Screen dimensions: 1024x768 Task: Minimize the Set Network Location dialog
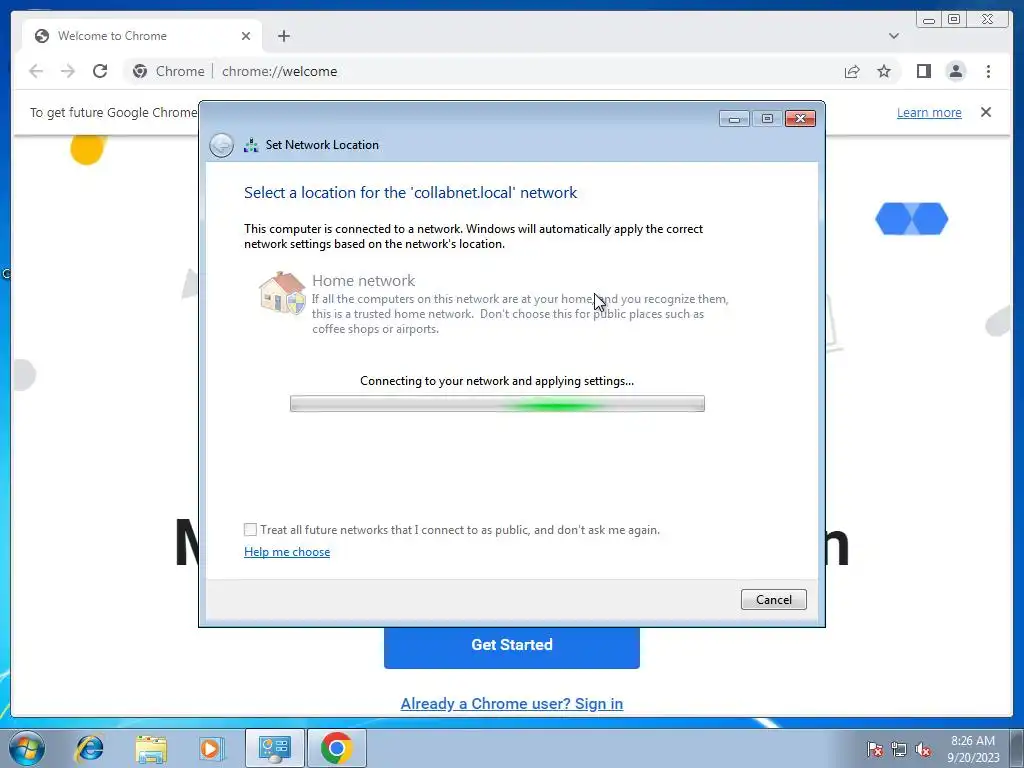click(734, 118)
